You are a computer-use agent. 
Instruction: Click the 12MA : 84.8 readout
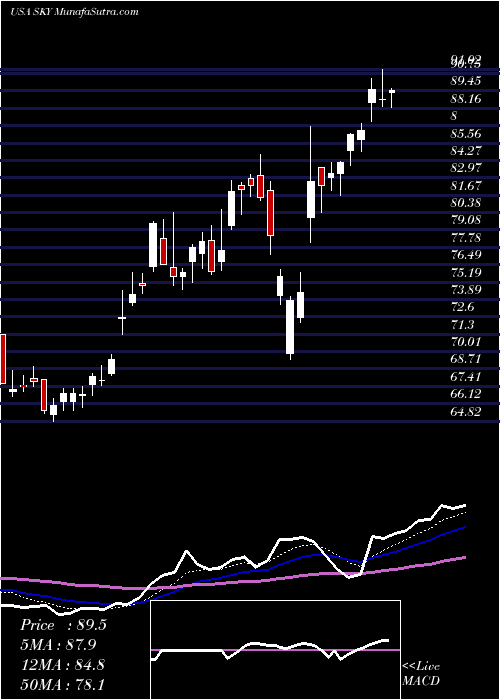point(62,664)
